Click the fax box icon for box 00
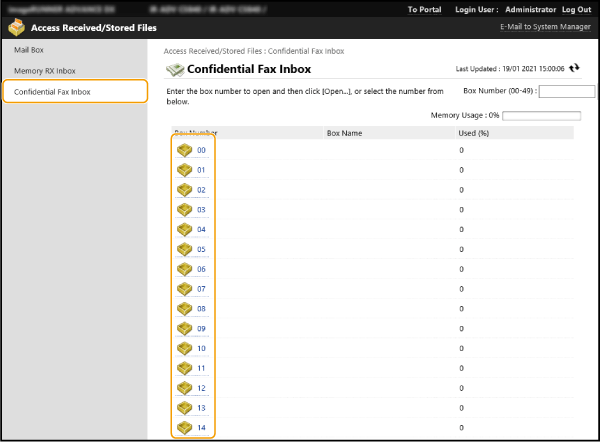The image size is (600, 442). point(184,150)
